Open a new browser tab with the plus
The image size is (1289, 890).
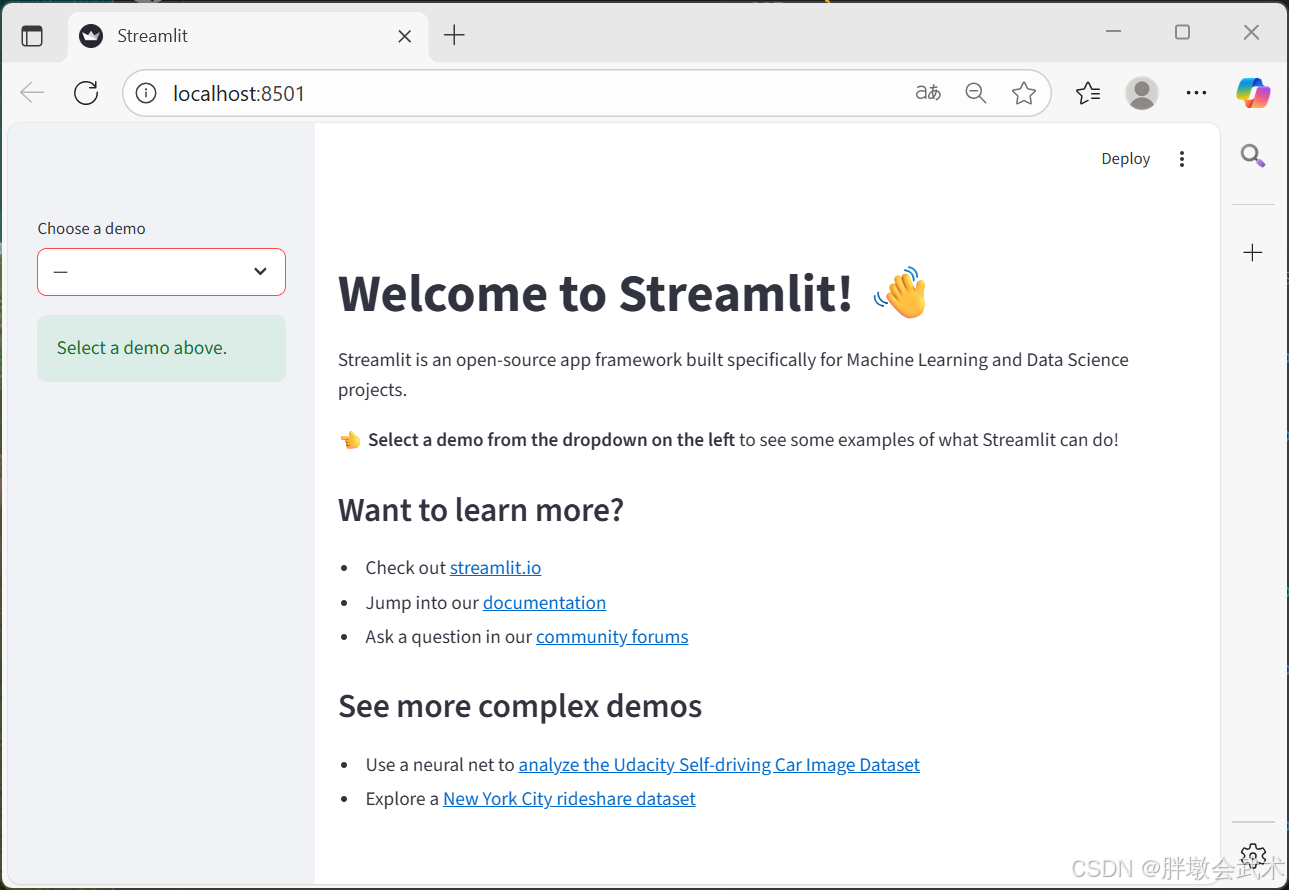pos(454,33)
